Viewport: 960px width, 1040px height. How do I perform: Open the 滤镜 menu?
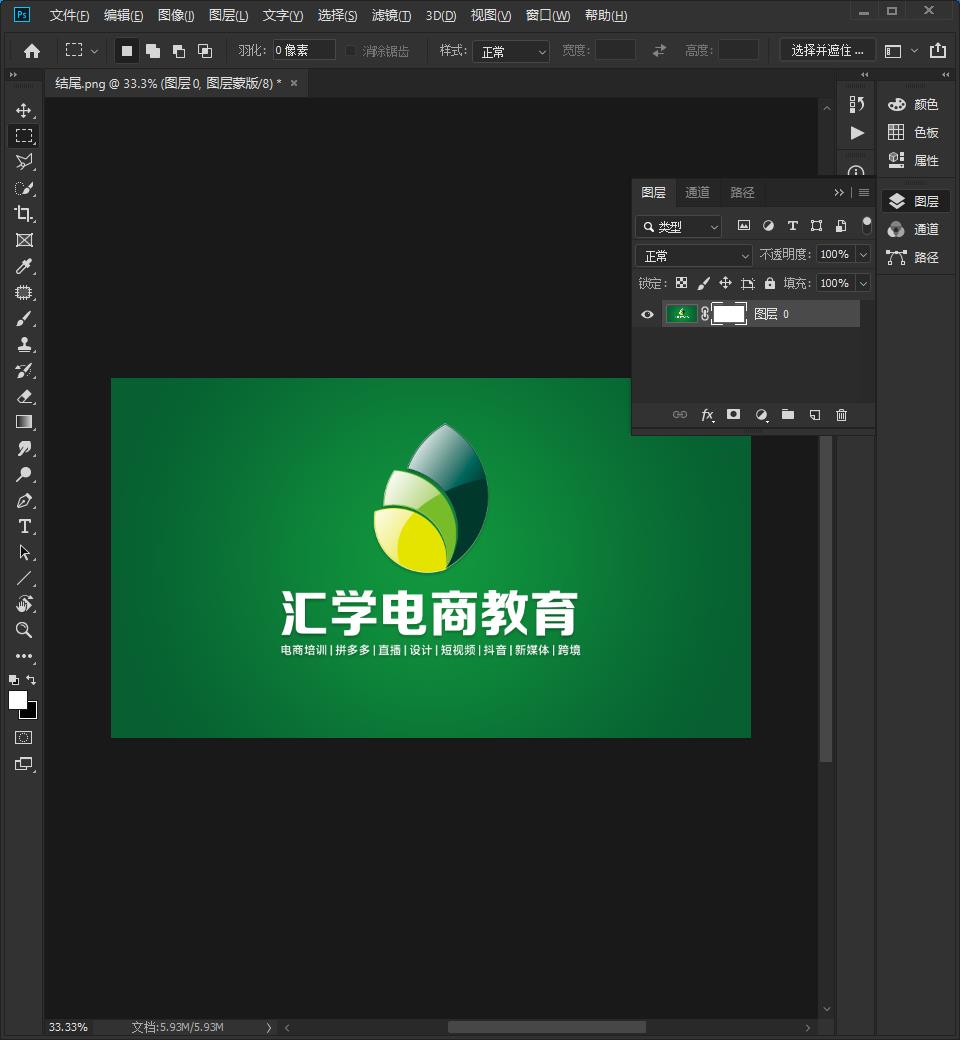(x=391, y=15)
